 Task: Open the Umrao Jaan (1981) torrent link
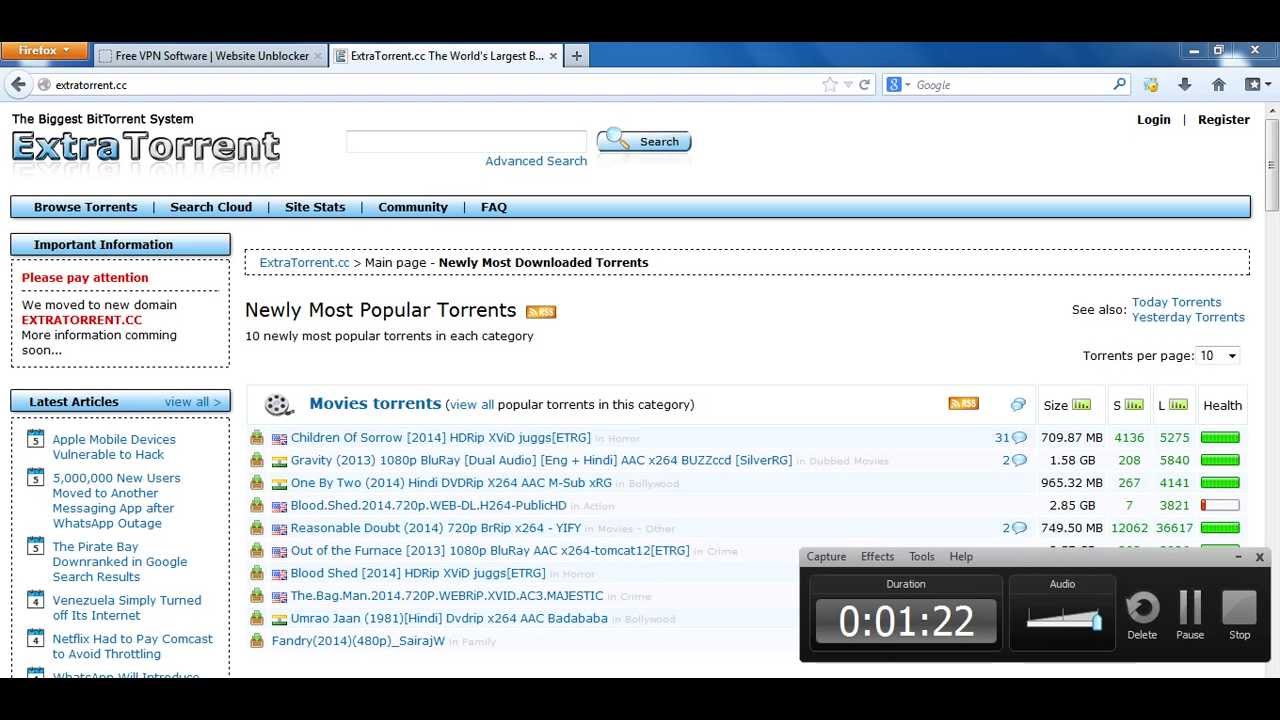(x=449, y=618)
